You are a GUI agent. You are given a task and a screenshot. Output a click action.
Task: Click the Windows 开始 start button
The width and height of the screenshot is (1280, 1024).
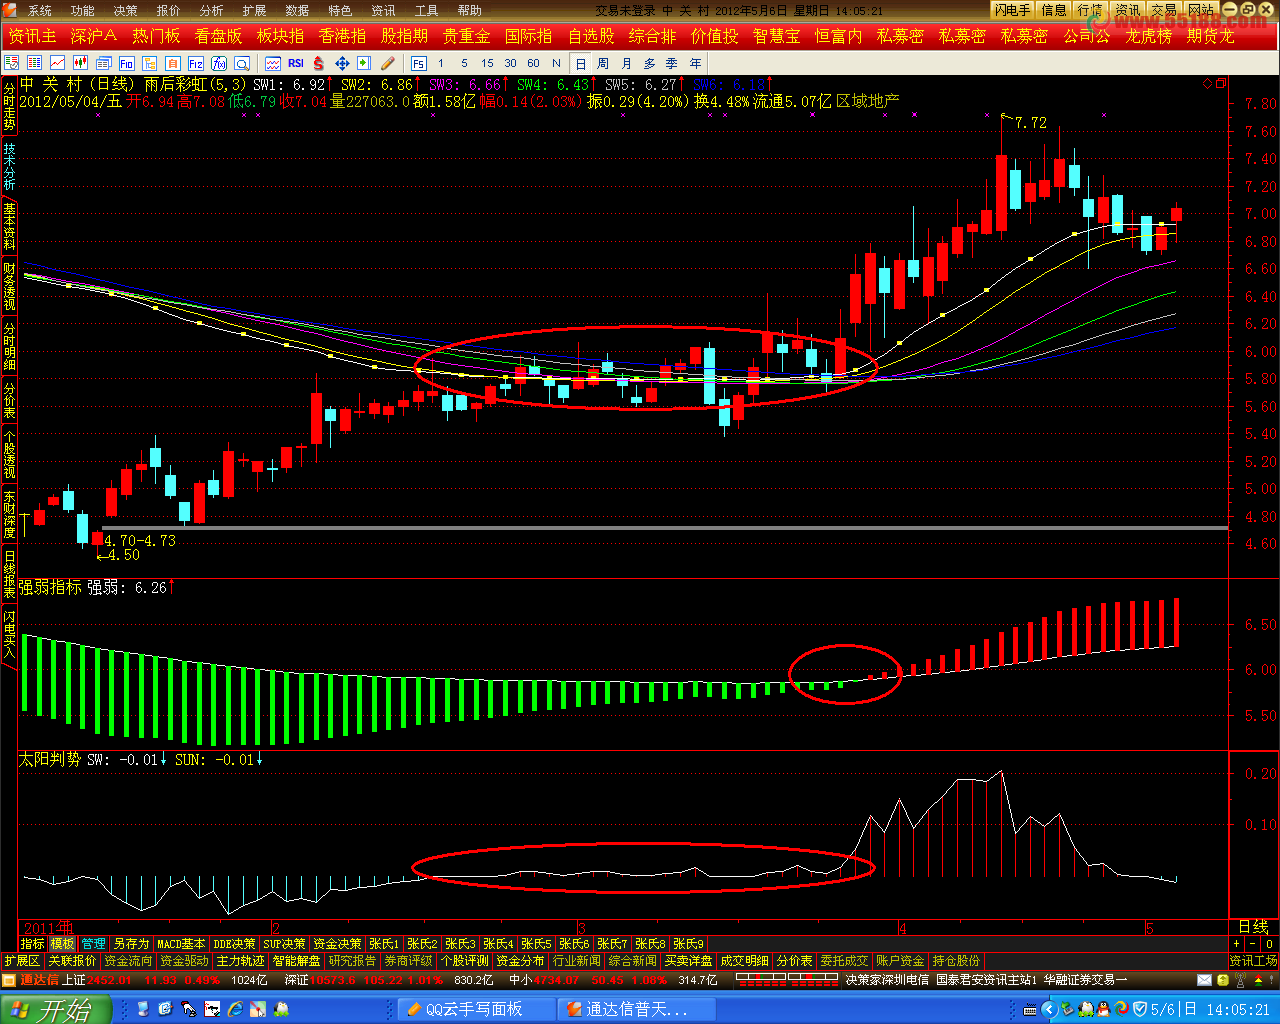coord(54,1009)
